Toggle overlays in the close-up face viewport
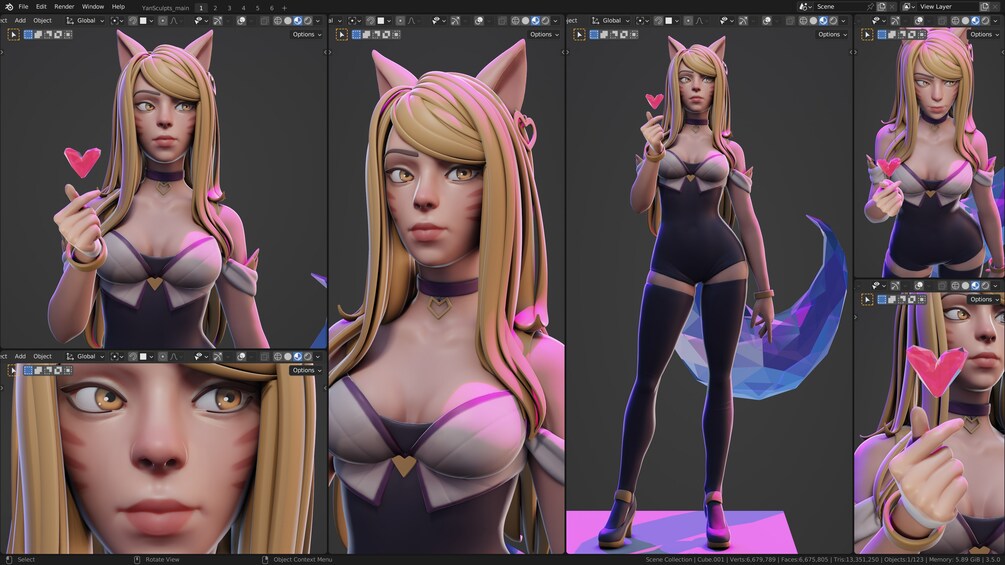The height and width of the screenshot is (565, 1005). (x=241, y=356)
